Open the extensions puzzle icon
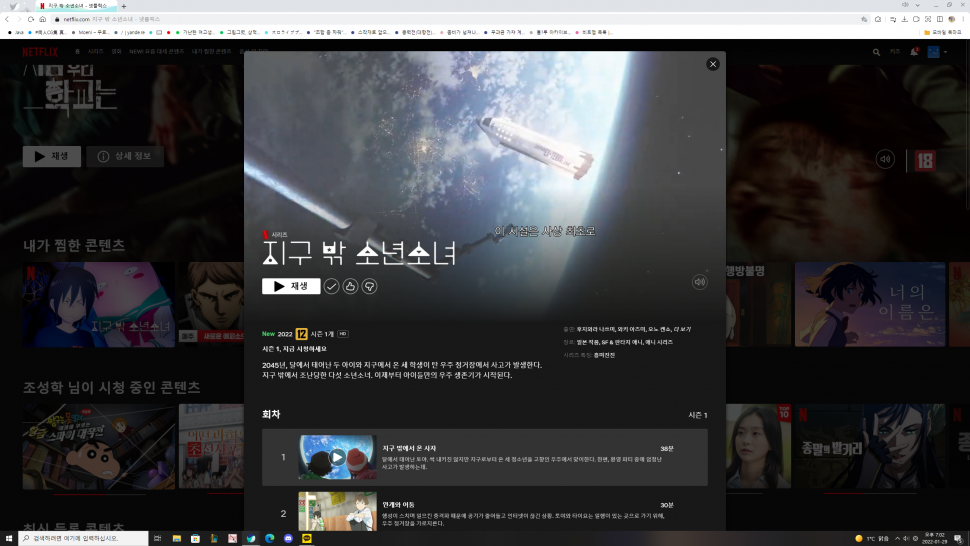The width and height of the screenshot is (970, 546). point(877,19)
